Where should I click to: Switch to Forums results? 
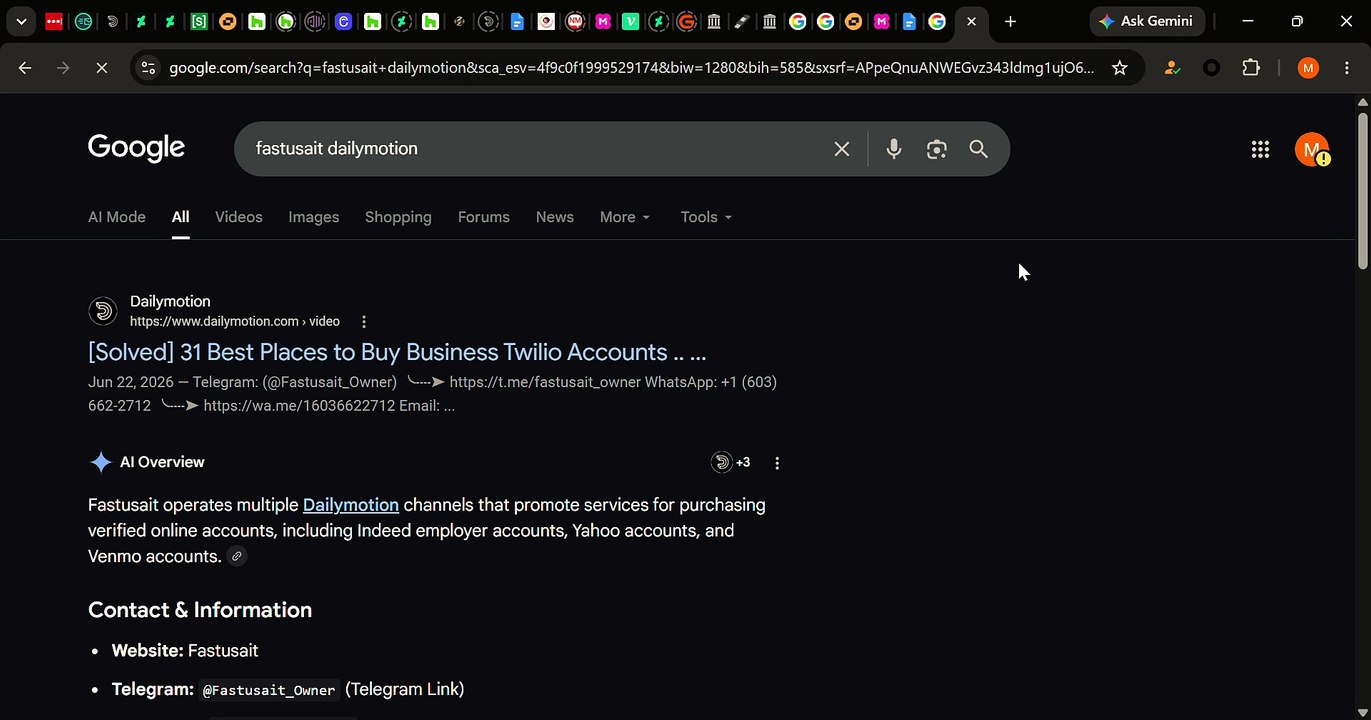pos(484,217)
